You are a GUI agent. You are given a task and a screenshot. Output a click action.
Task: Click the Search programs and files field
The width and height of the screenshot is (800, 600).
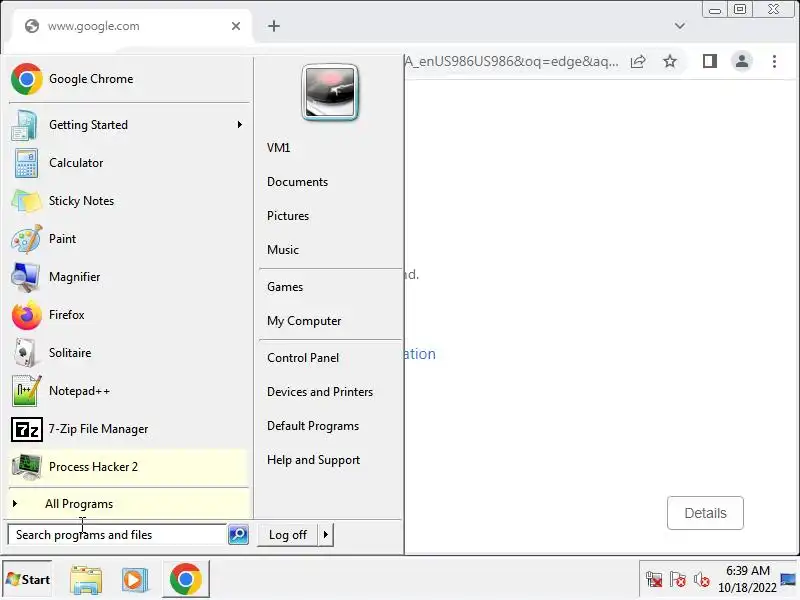click(117, 535)
